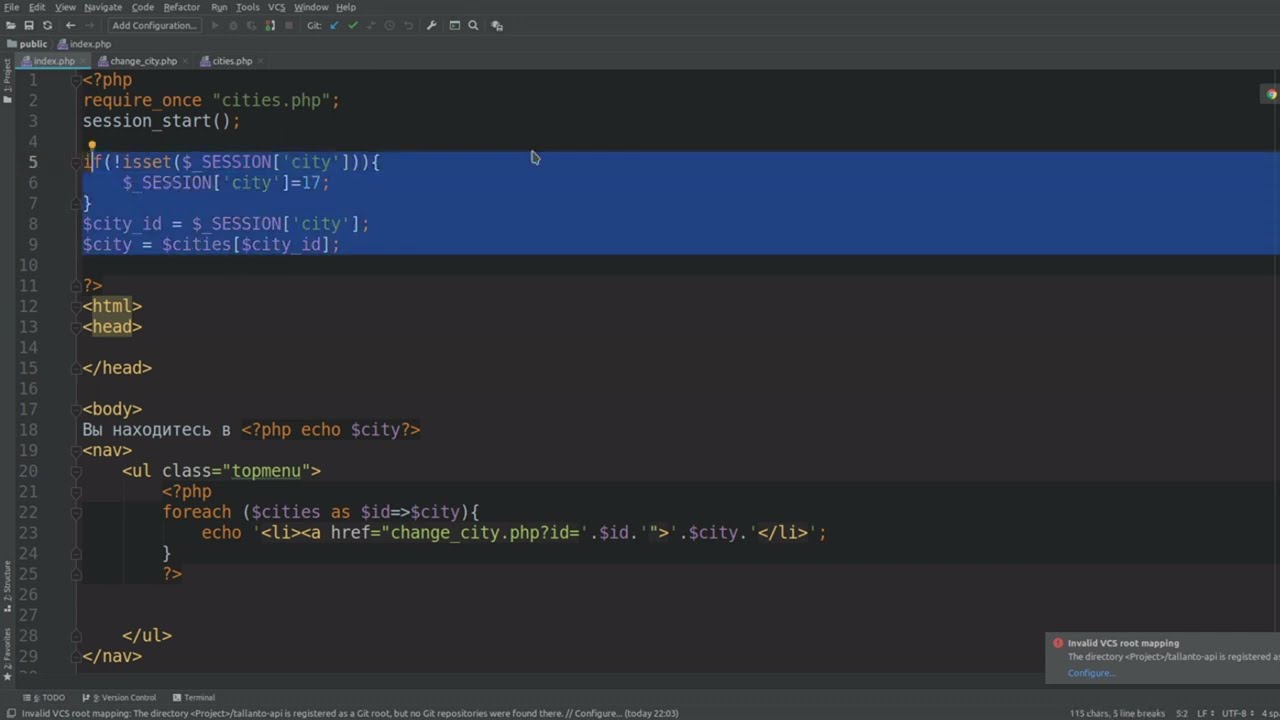The width and height of the screenshot is (1280, 720).
Task: Navigate back with the left arrow icon
Action: [x=70, y=25]
